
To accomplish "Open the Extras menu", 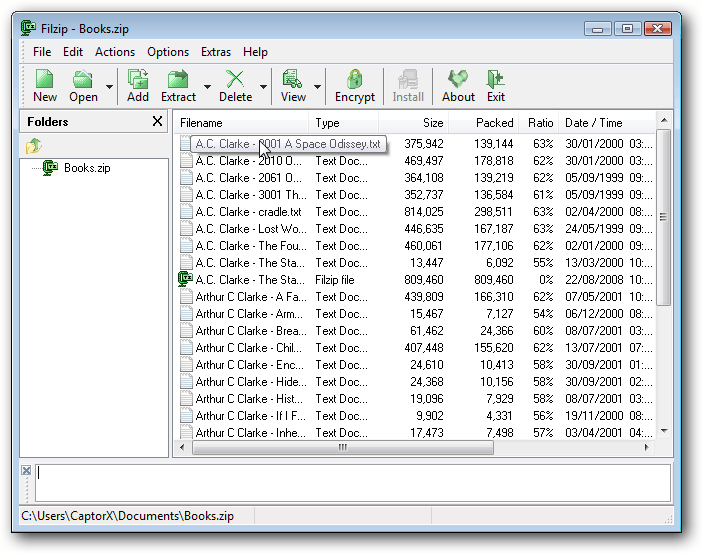I will (x=216, y=52).
